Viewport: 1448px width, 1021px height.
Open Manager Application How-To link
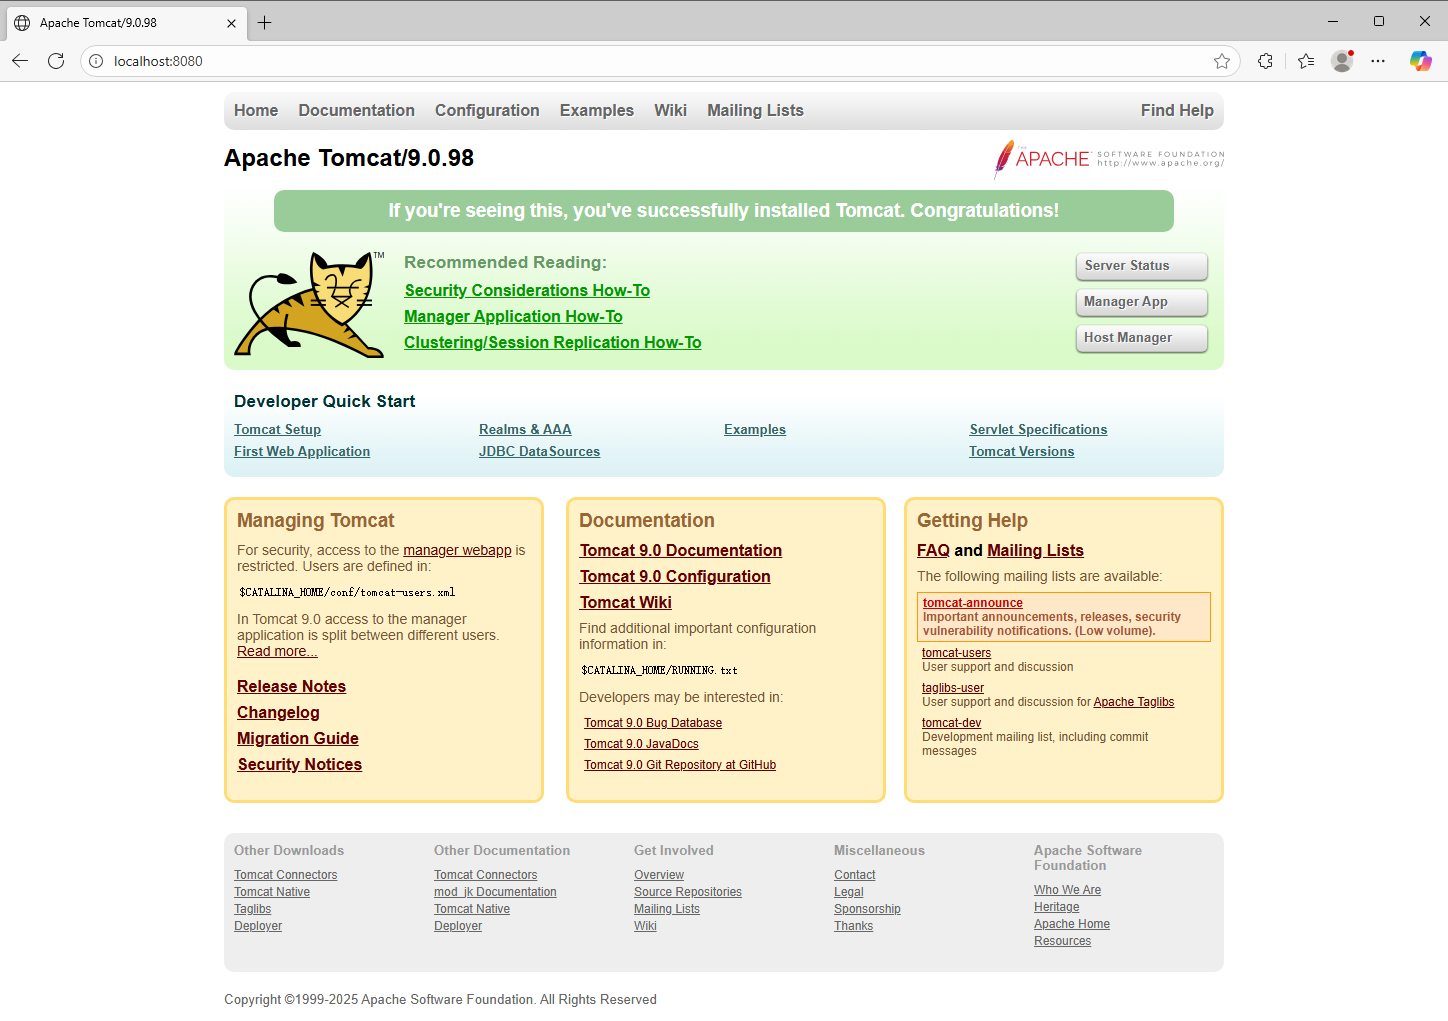(513, 316)
